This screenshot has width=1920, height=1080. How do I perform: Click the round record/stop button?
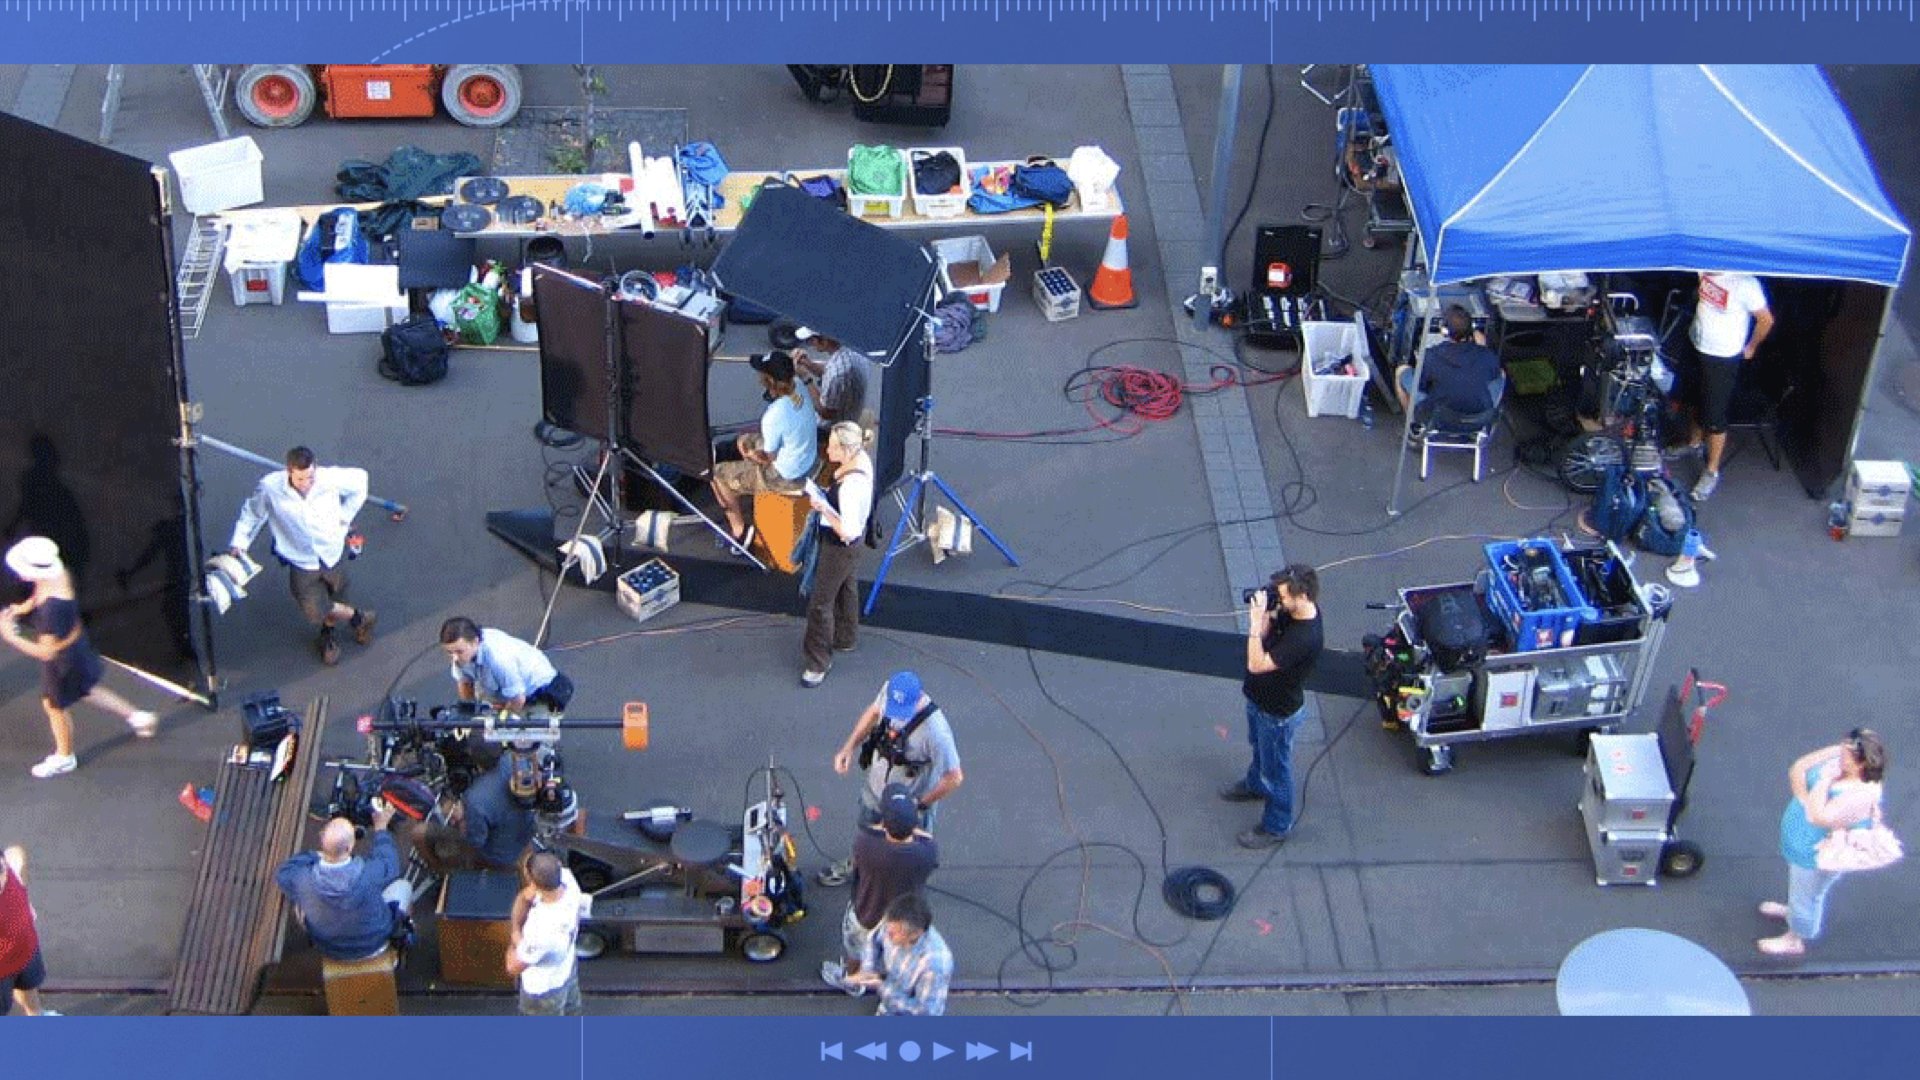coord(909,1051)
